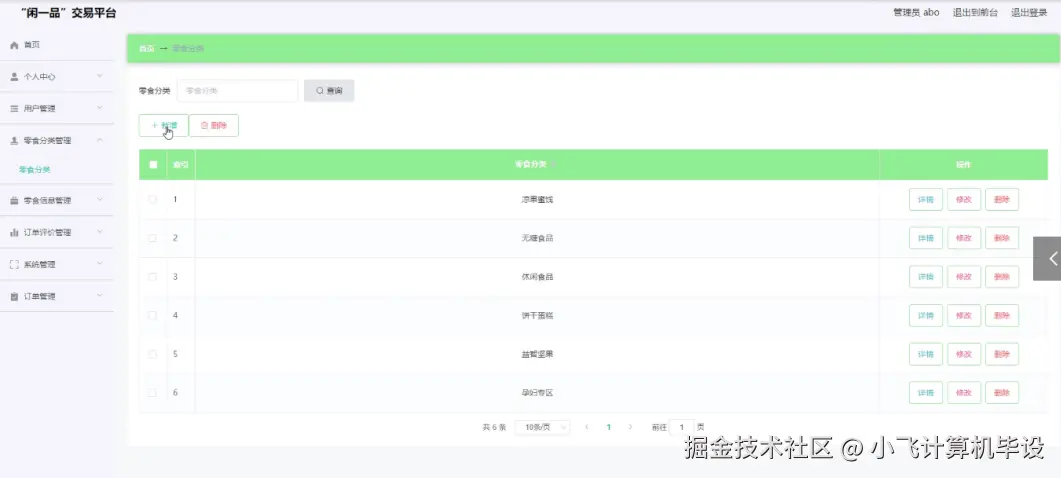Screen dimensions: 1061x478
Task: Click 修改 for 凉果蜜饯 row
Action: (x=964, y=200)
